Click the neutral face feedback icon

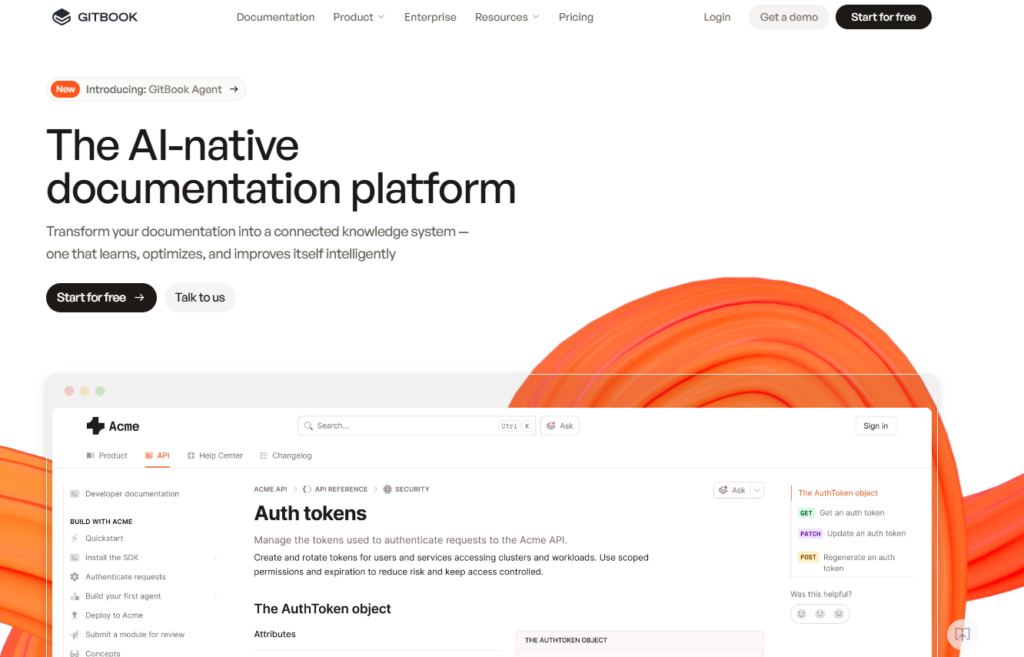pos(820,614)
